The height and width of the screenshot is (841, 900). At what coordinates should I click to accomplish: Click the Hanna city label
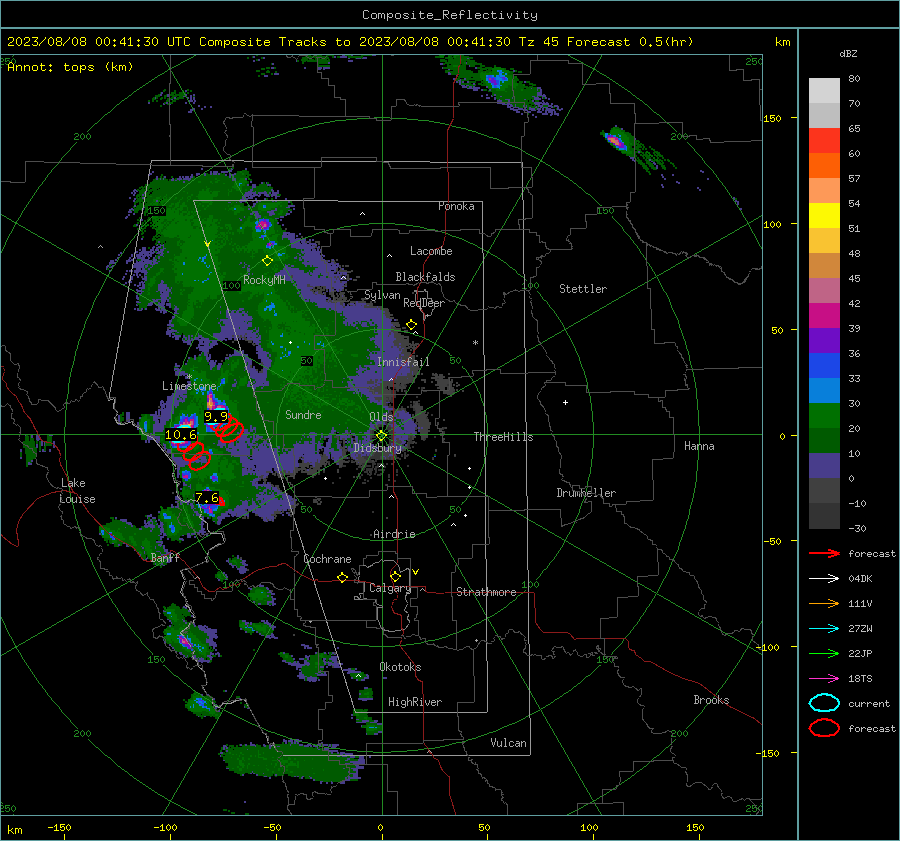pyautogui.click(x=699, y=446)
